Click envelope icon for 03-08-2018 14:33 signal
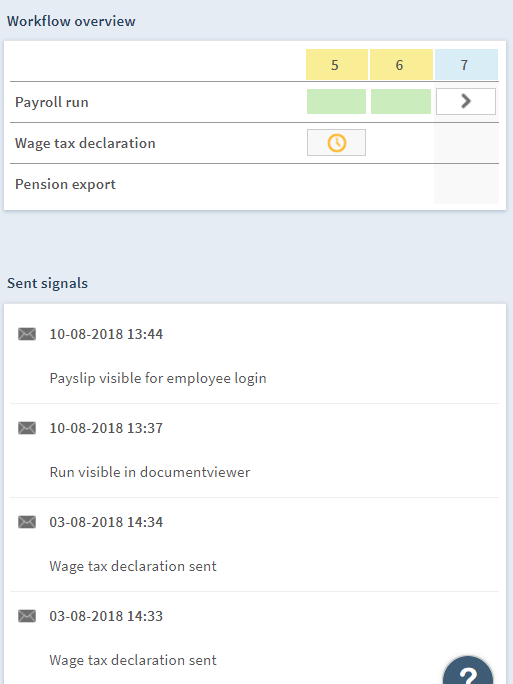 27,616
